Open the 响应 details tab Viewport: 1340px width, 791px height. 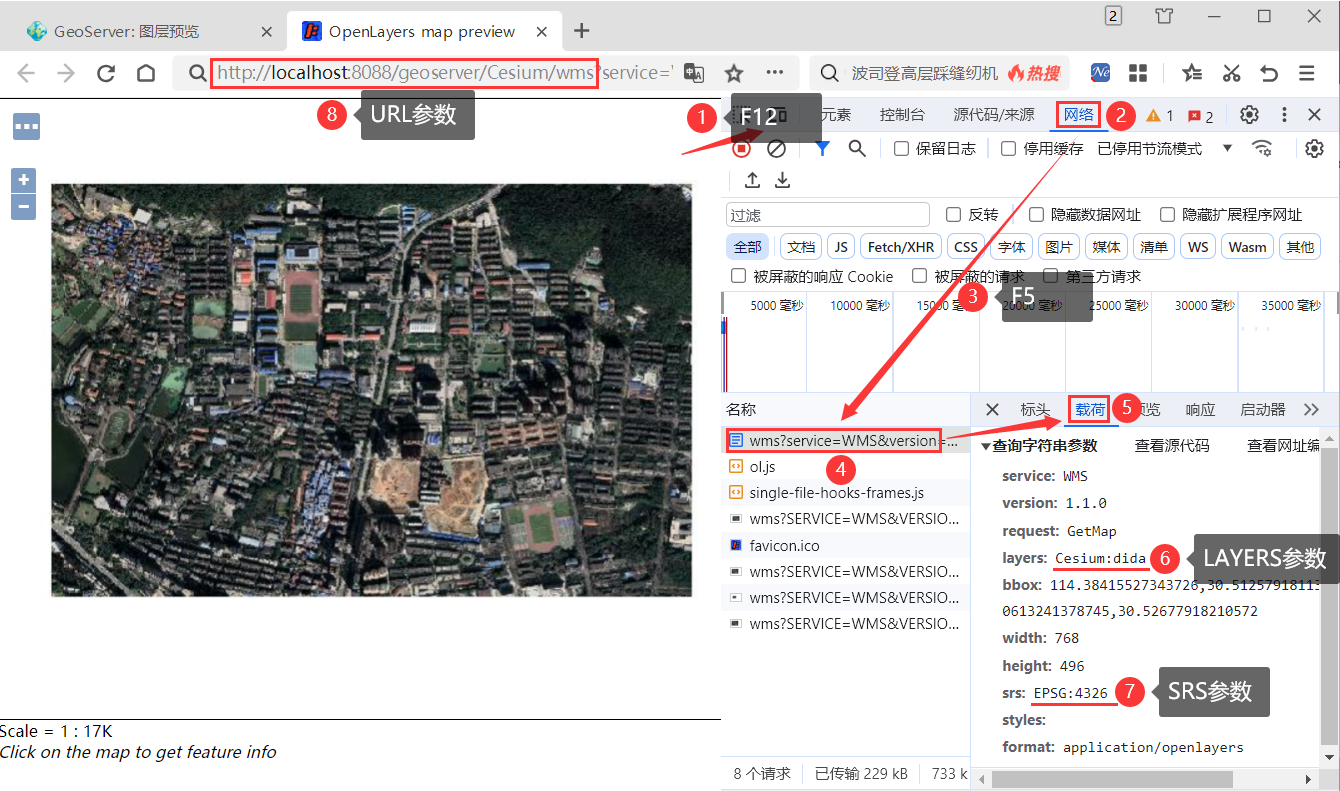click(1200, 409)
